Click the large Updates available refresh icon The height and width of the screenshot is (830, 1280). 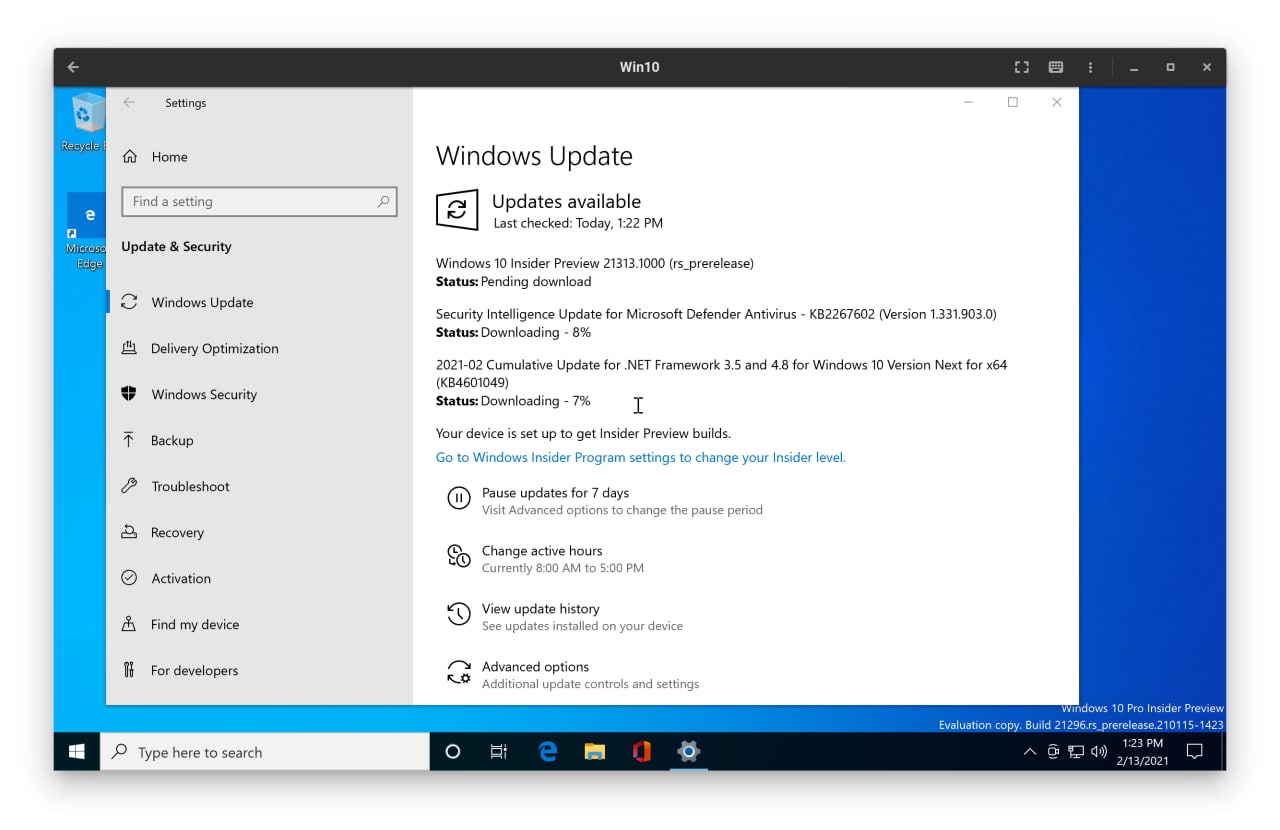(x=457, y=210)
